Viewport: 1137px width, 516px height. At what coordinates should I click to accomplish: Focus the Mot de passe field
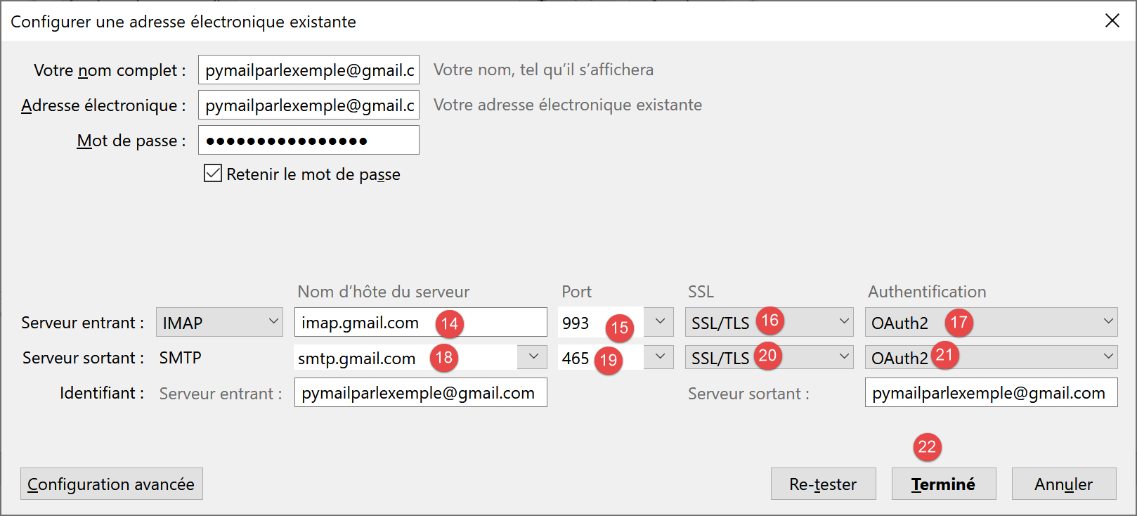click(x=308, y=141)
